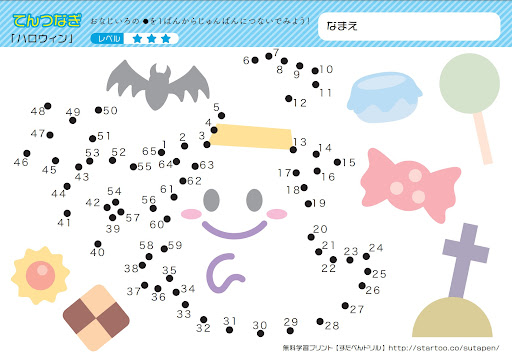Click the second blue level star
Screen dimensions: 512x363
click(x=152, y=39)
